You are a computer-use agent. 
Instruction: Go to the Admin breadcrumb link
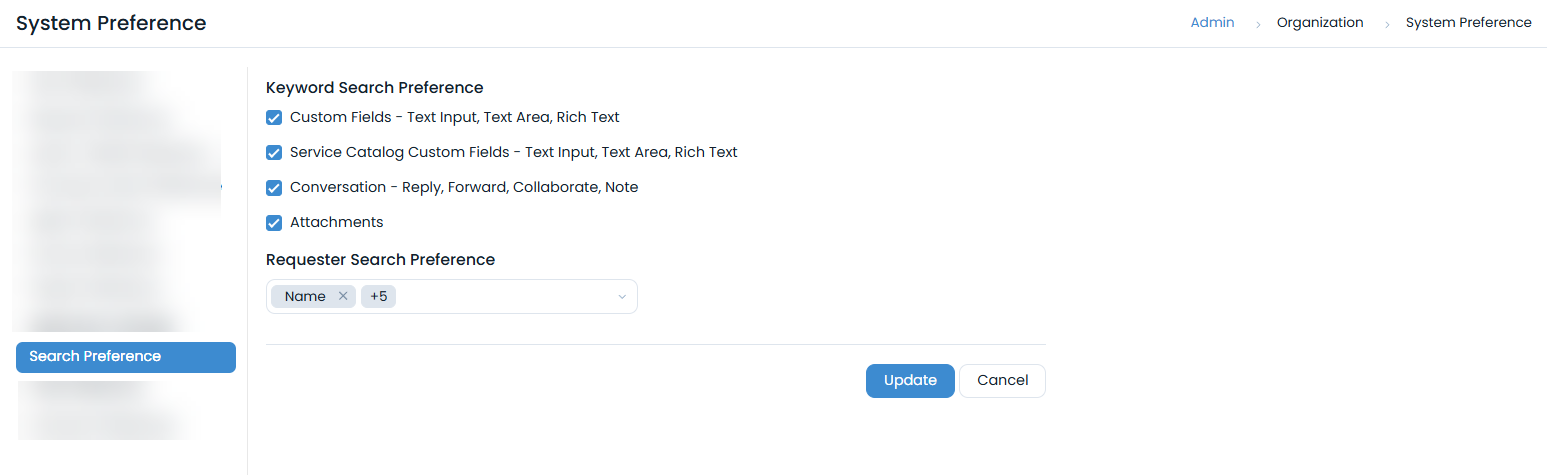[1212, 23]
